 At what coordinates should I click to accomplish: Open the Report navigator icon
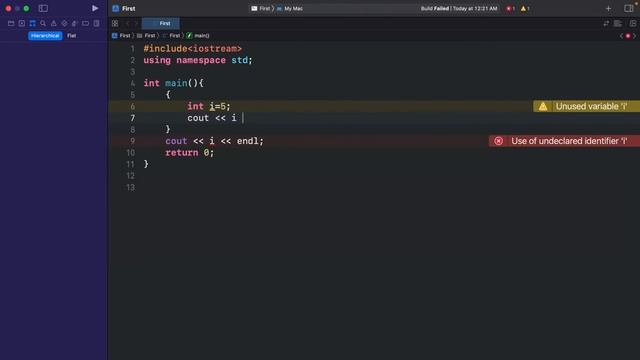pos(96,24)
